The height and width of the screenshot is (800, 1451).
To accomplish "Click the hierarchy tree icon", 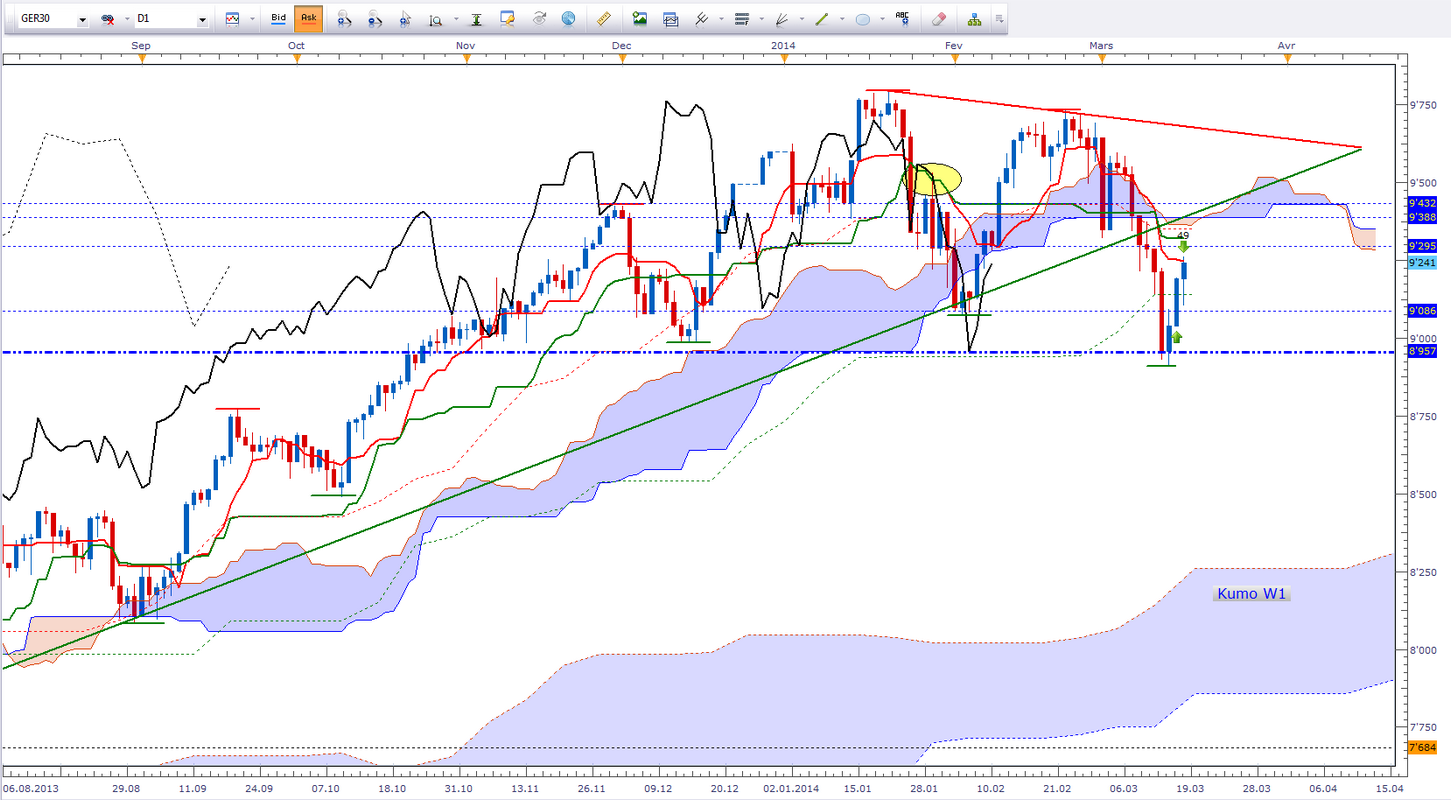I will (x=973, y=18).
